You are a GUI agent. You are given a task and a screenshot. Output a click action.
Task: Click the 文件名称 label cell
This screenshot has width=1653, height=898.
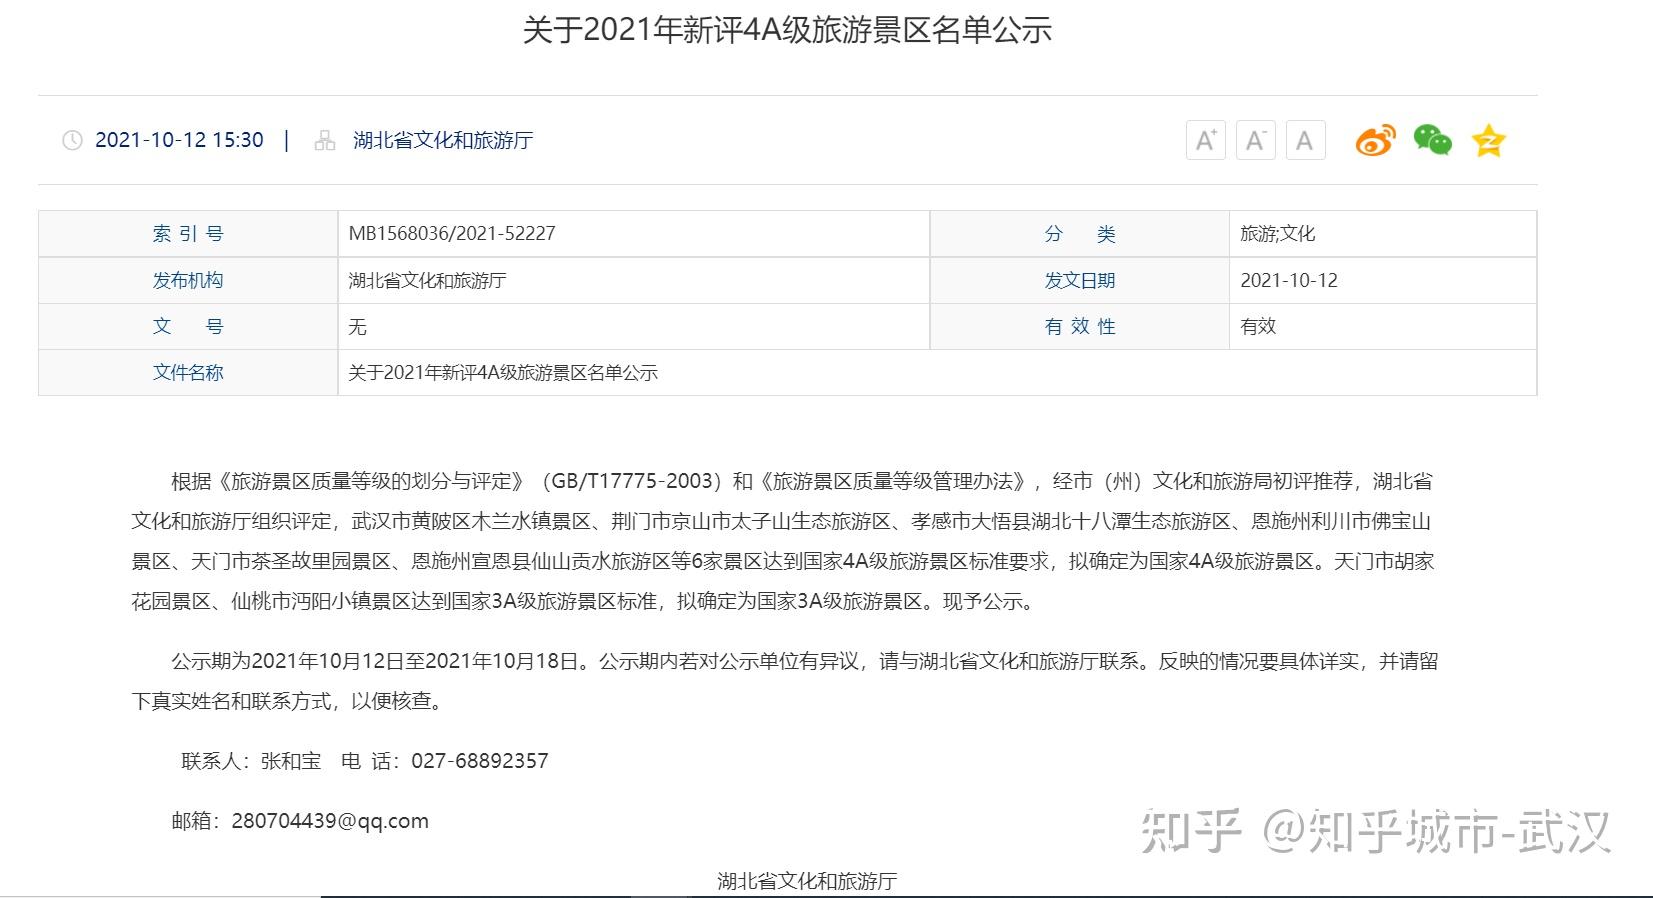point(188,372)
